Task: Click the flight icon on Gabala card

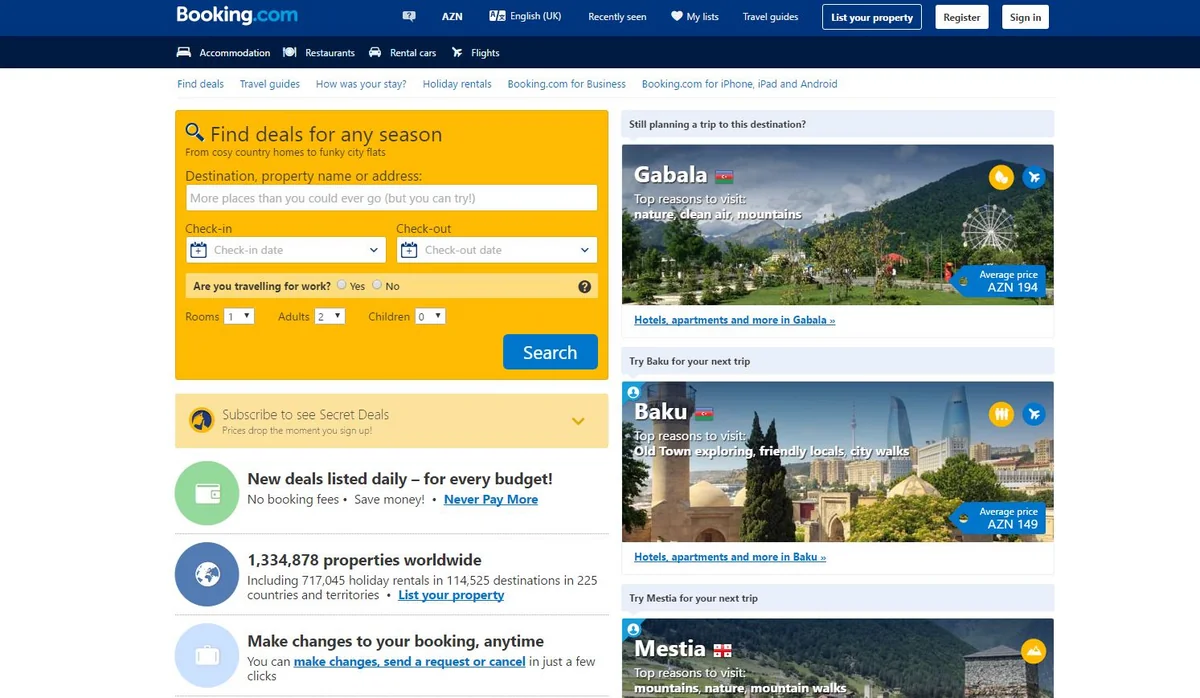Action: (1034, 177)
